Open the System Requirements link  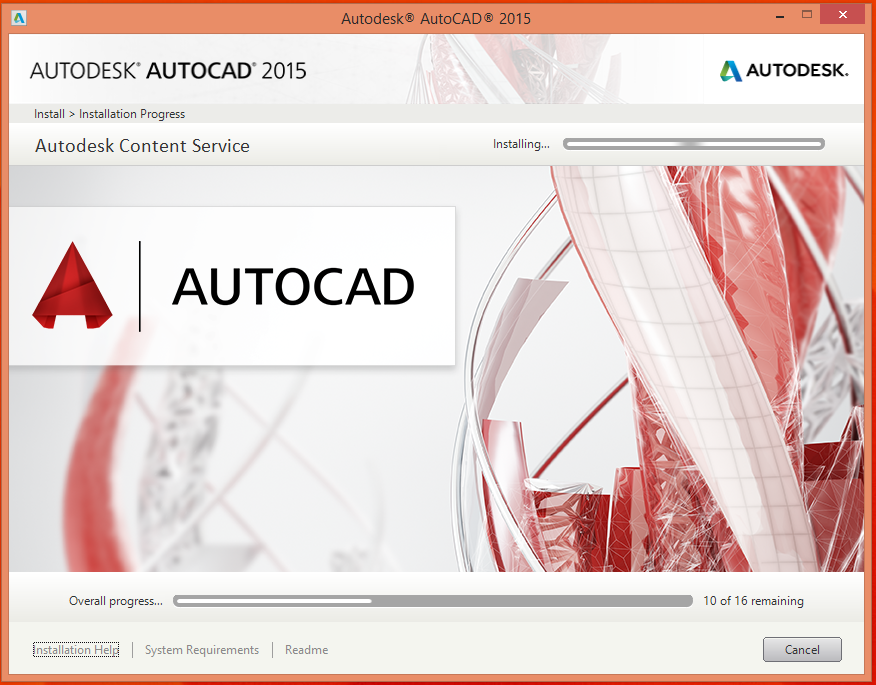tap(202, 650)
